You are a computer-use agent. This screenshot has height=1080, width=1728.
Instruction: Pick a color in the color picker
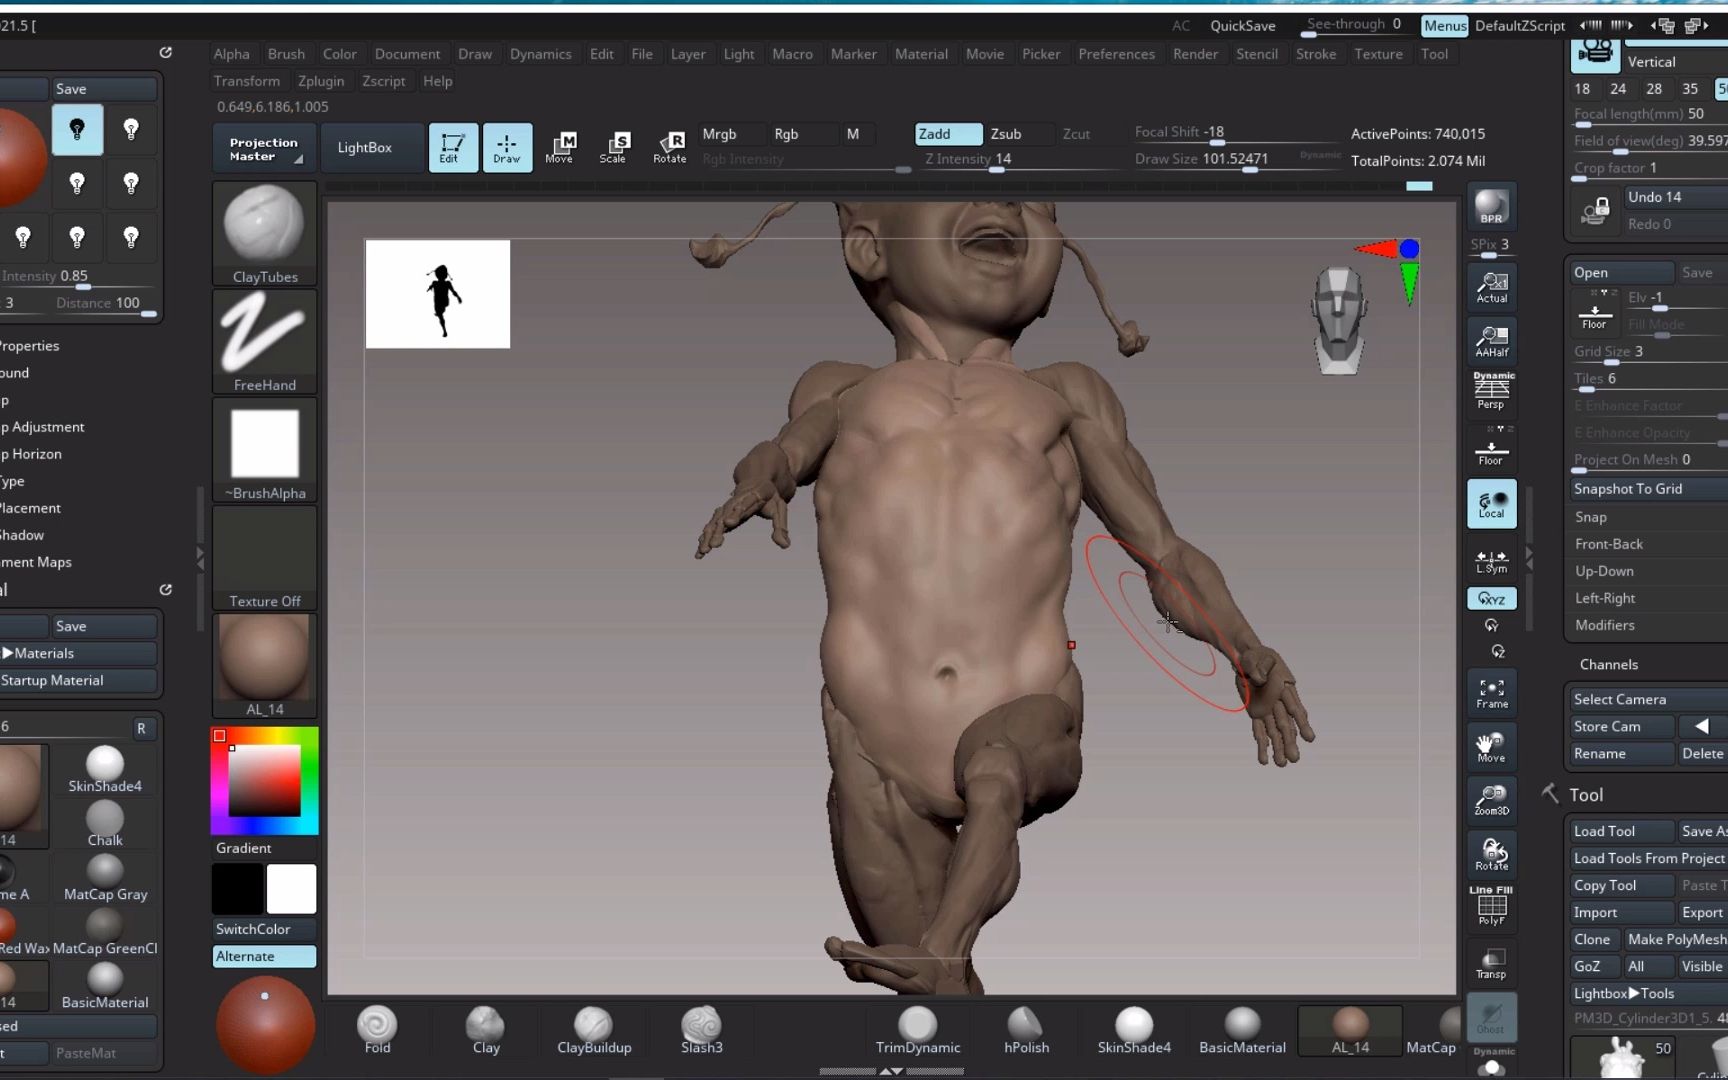264,781
